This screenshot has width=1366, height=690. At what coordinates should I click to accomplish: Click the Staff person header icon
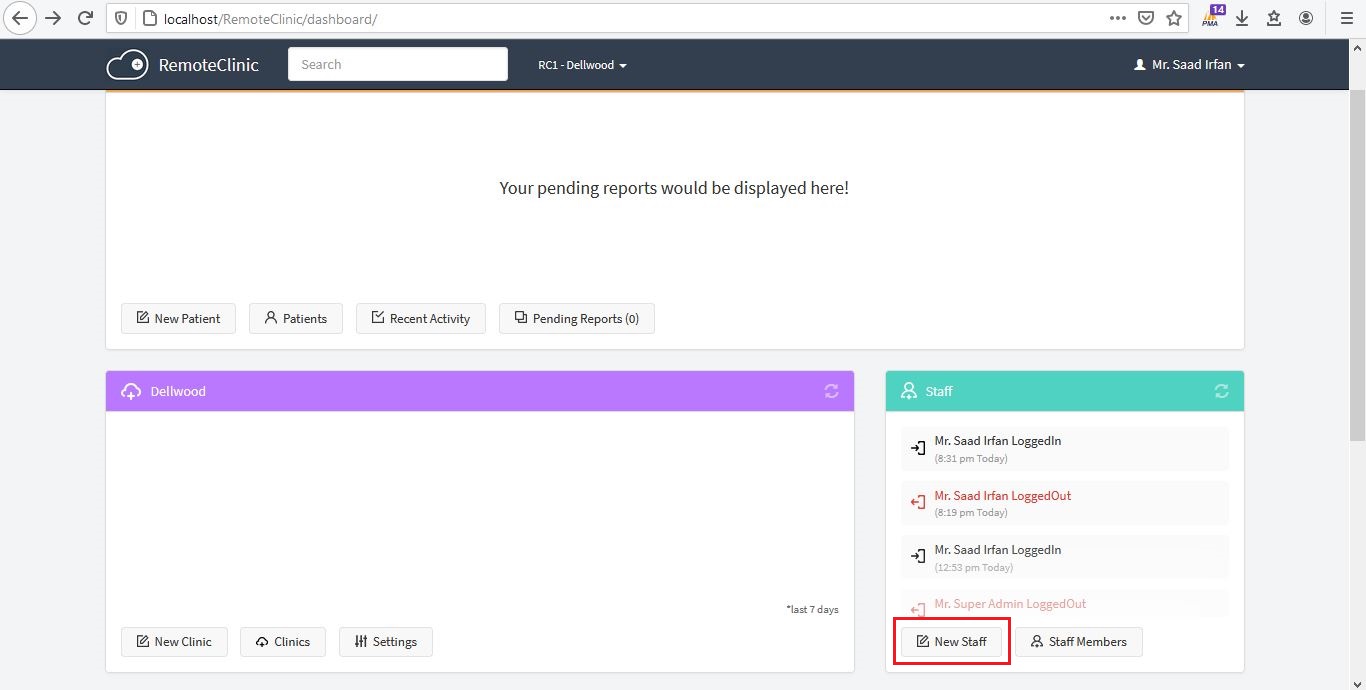pyautogui.click(x=909, y=391)
